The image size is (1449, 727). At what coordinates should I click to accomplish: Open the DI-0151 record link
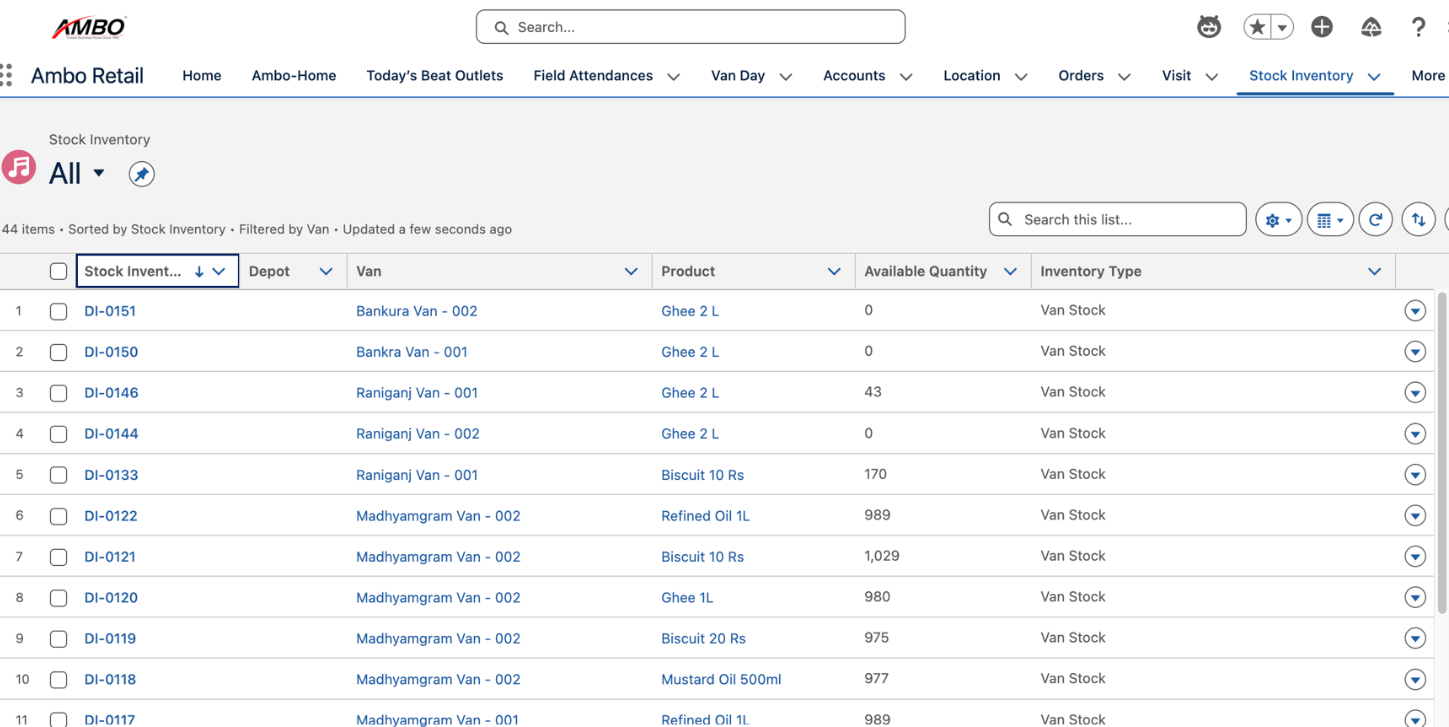(x=110, y=311)
